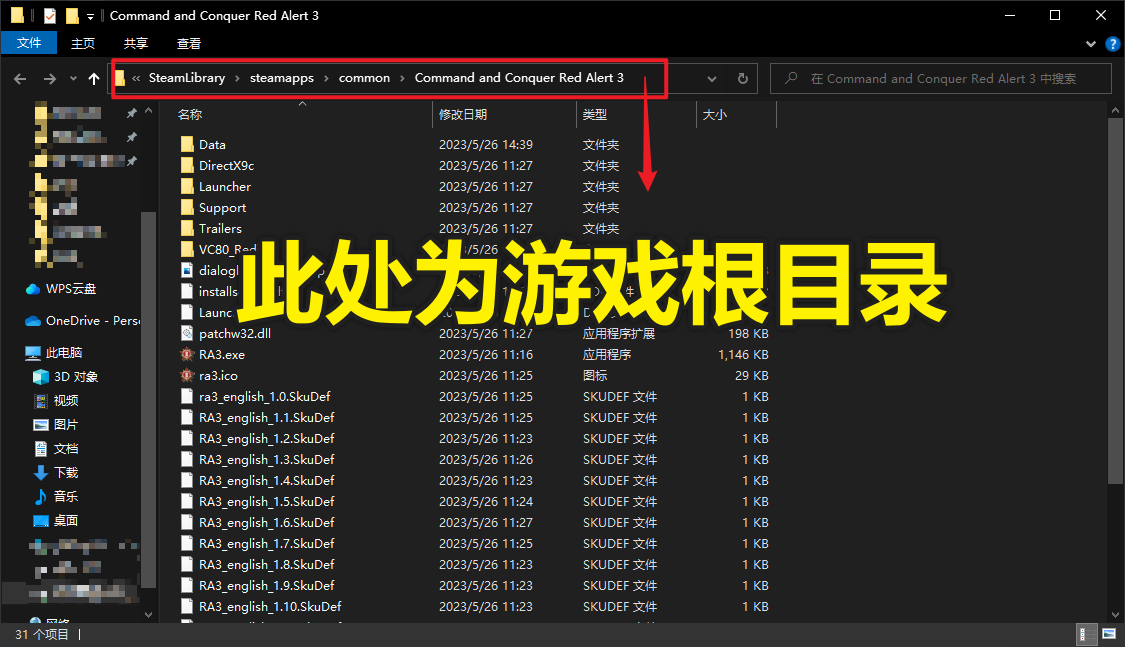This screenshot has width=1125, height=647.
Task: Click the navigation pane scrollbar
Action: click(149, 398)
